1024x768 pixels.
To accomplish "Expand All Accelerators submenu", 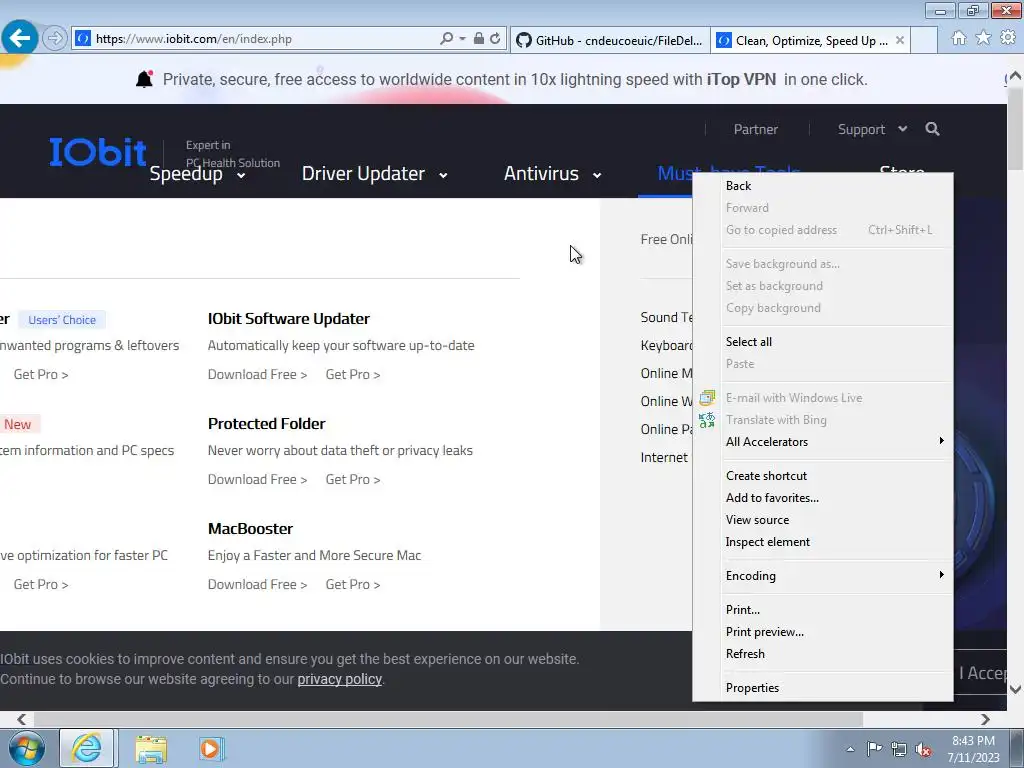I will tap(823, 441).
